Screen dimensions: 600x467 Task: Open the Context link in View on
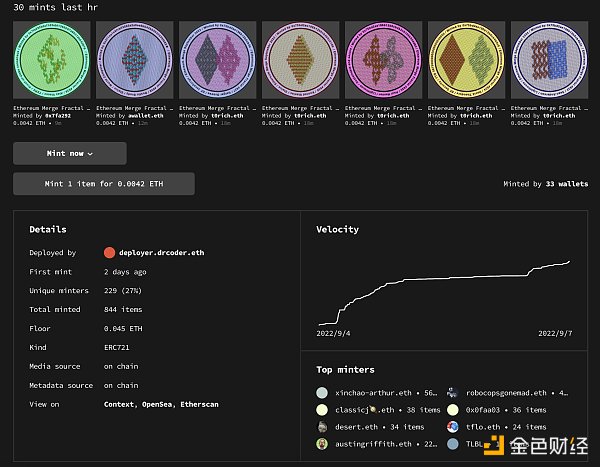click(121, 404)
